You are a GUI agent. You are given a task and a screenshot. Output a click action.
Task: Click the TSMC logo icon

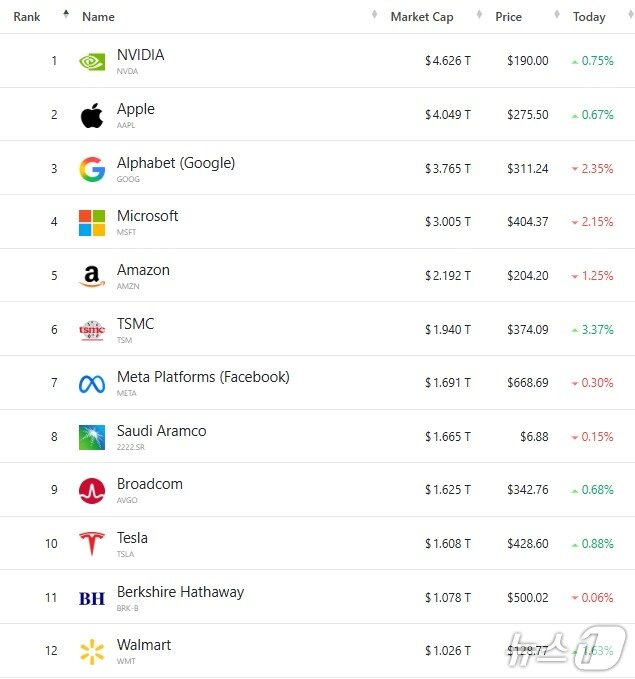click(92, 330)
